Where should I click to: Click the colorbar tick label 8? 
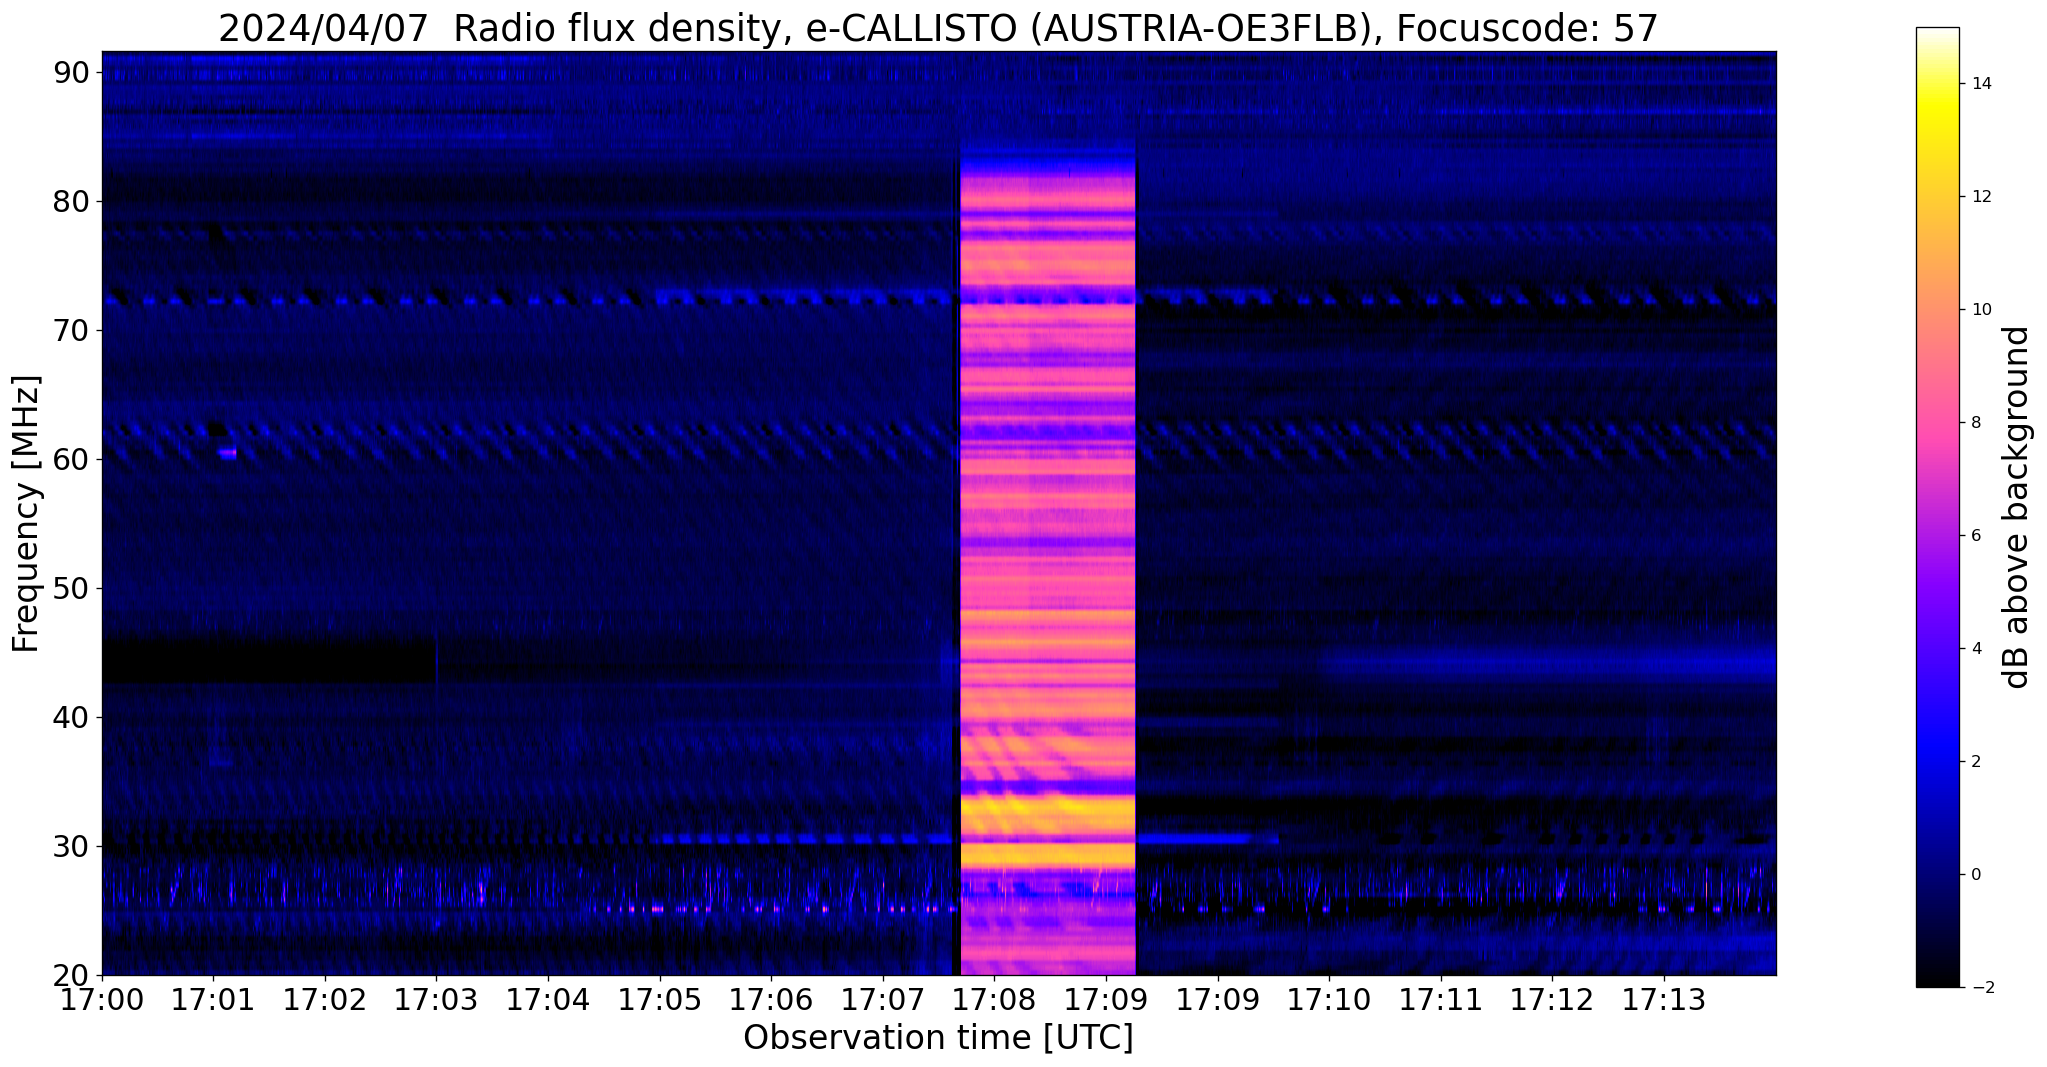[x=1976, y=423]
